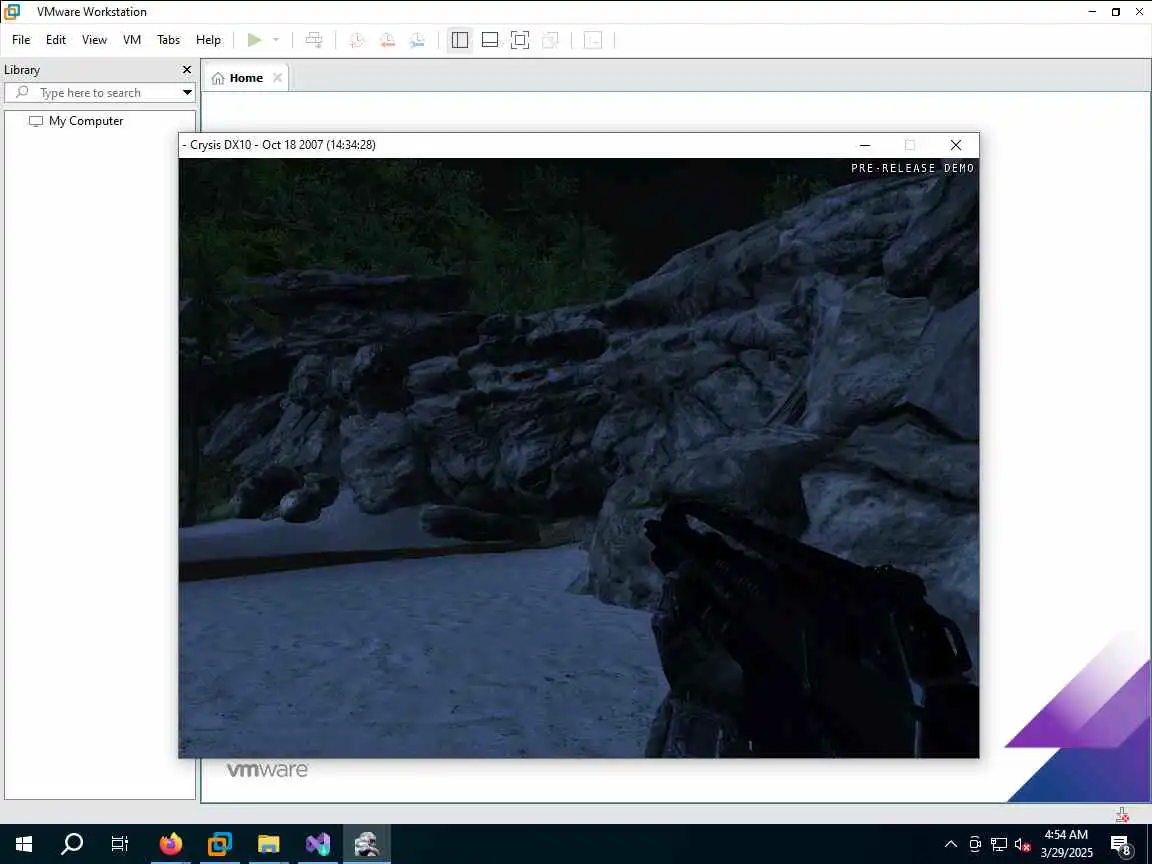Image resolution: width=1152 pixels, height=864 pixels.
Task: Close the Crysis DX10 window
Action: click(x=955, y=145)
